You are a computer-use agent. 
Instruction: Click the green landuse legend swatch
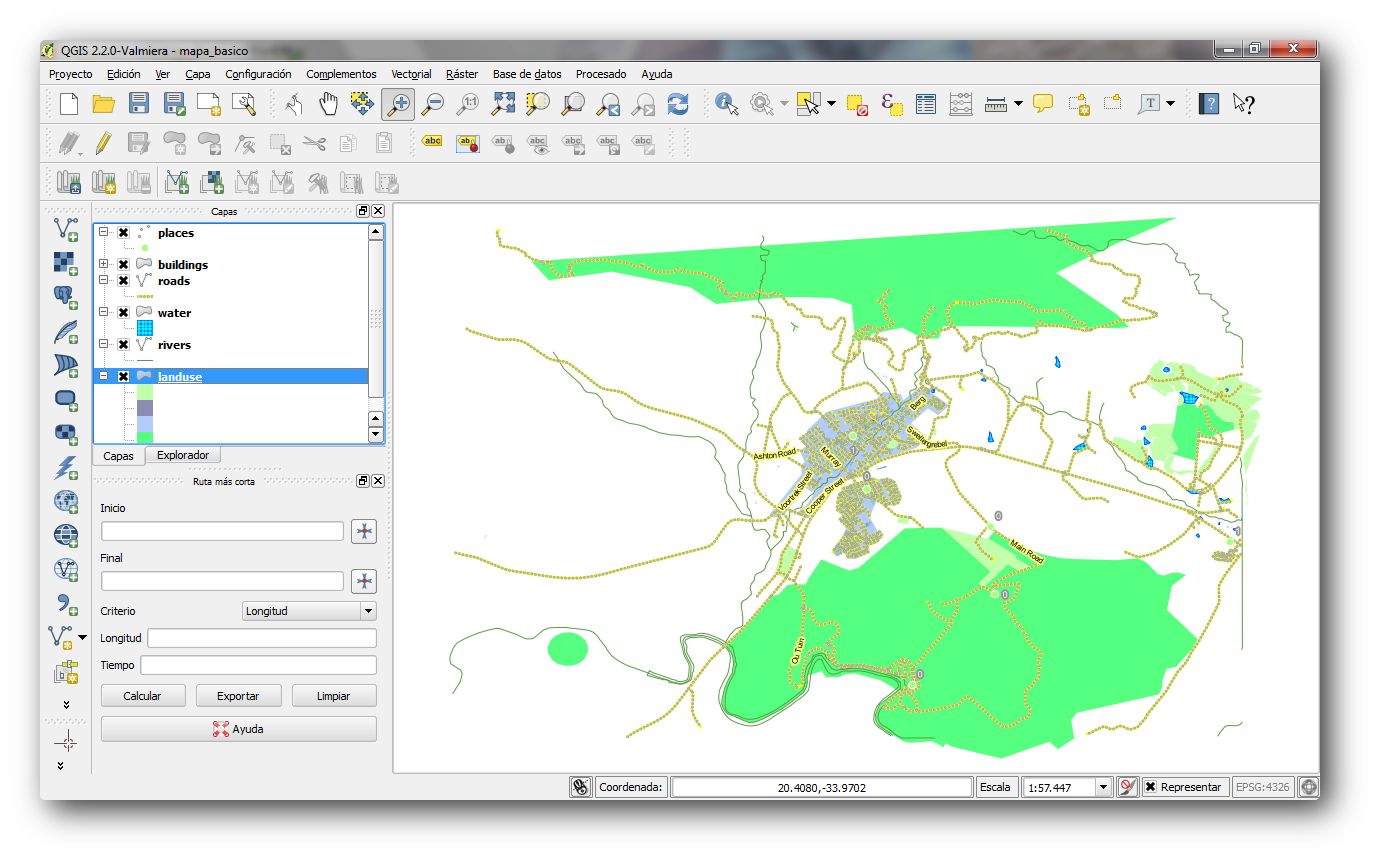(x=145, y=438)
